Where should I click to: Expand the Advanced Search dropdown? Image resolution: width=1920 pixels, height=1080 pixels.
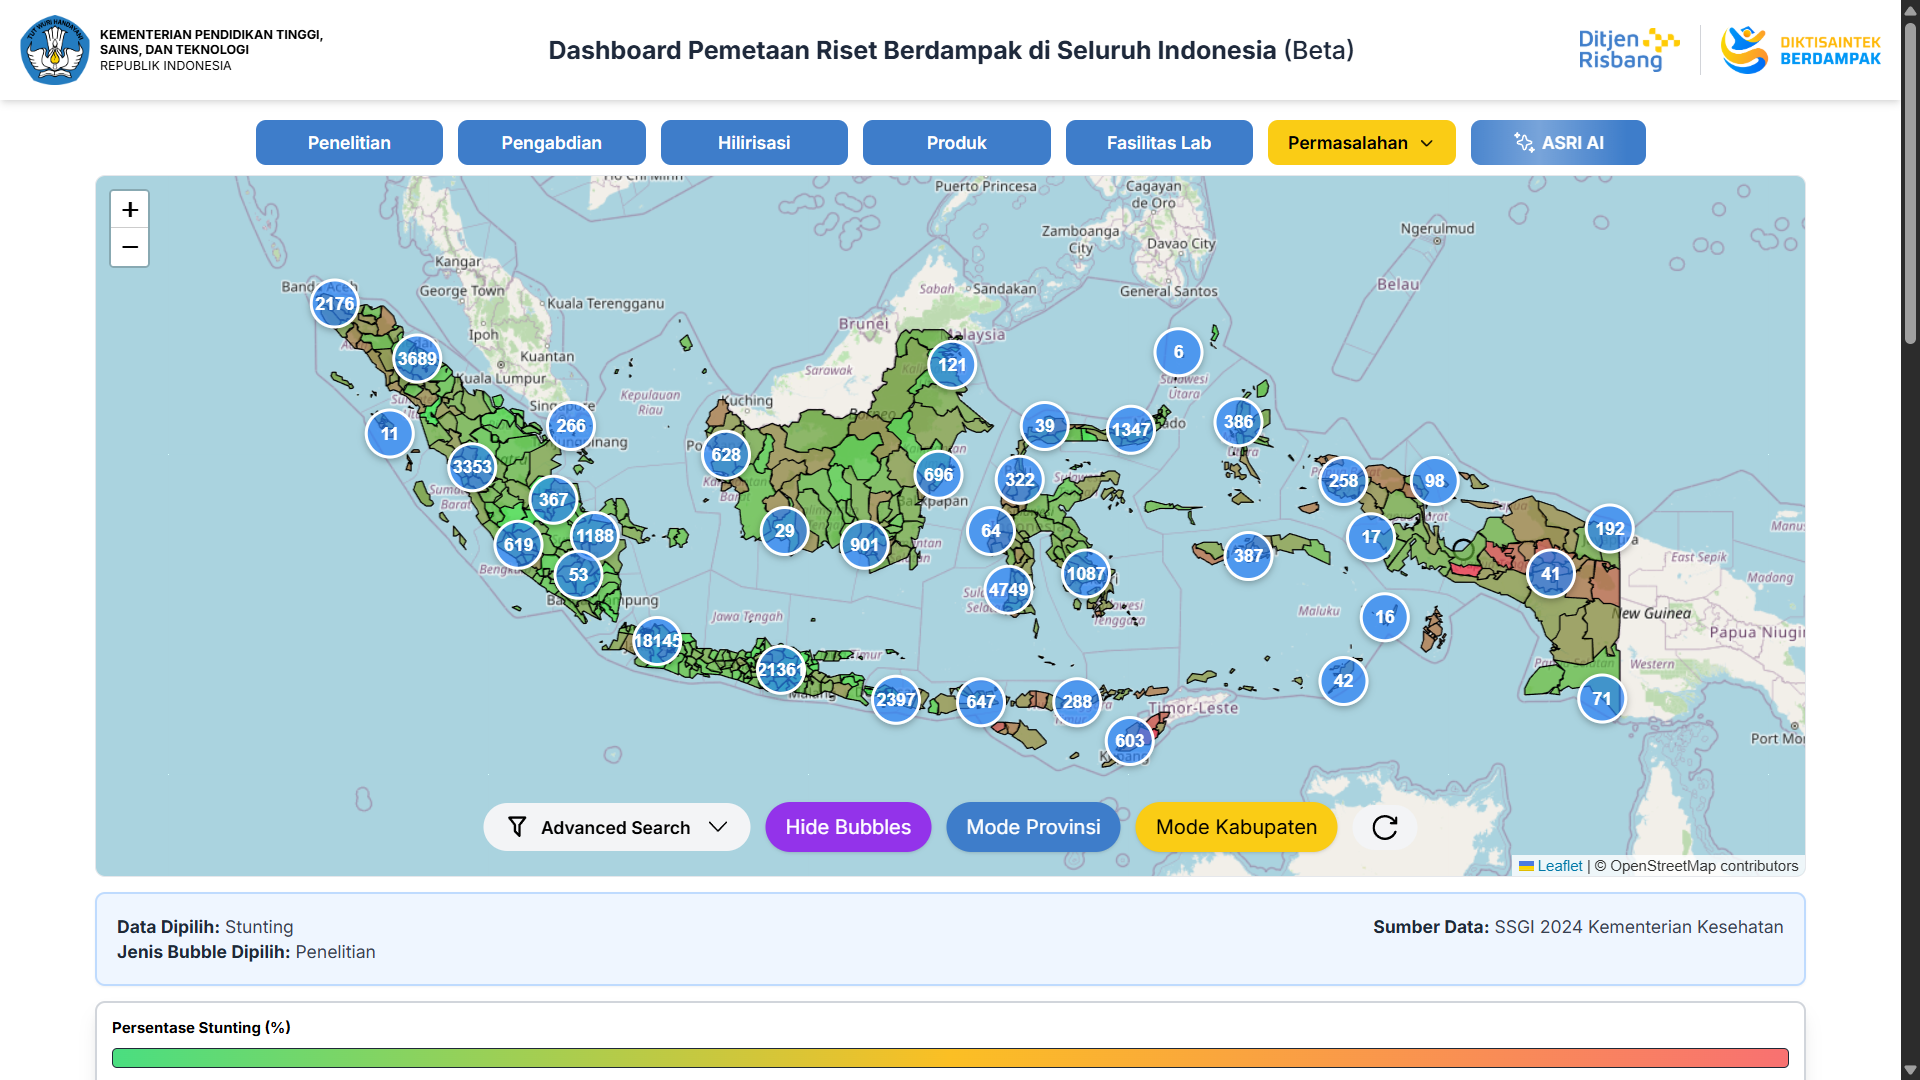[x=717, y=827]
